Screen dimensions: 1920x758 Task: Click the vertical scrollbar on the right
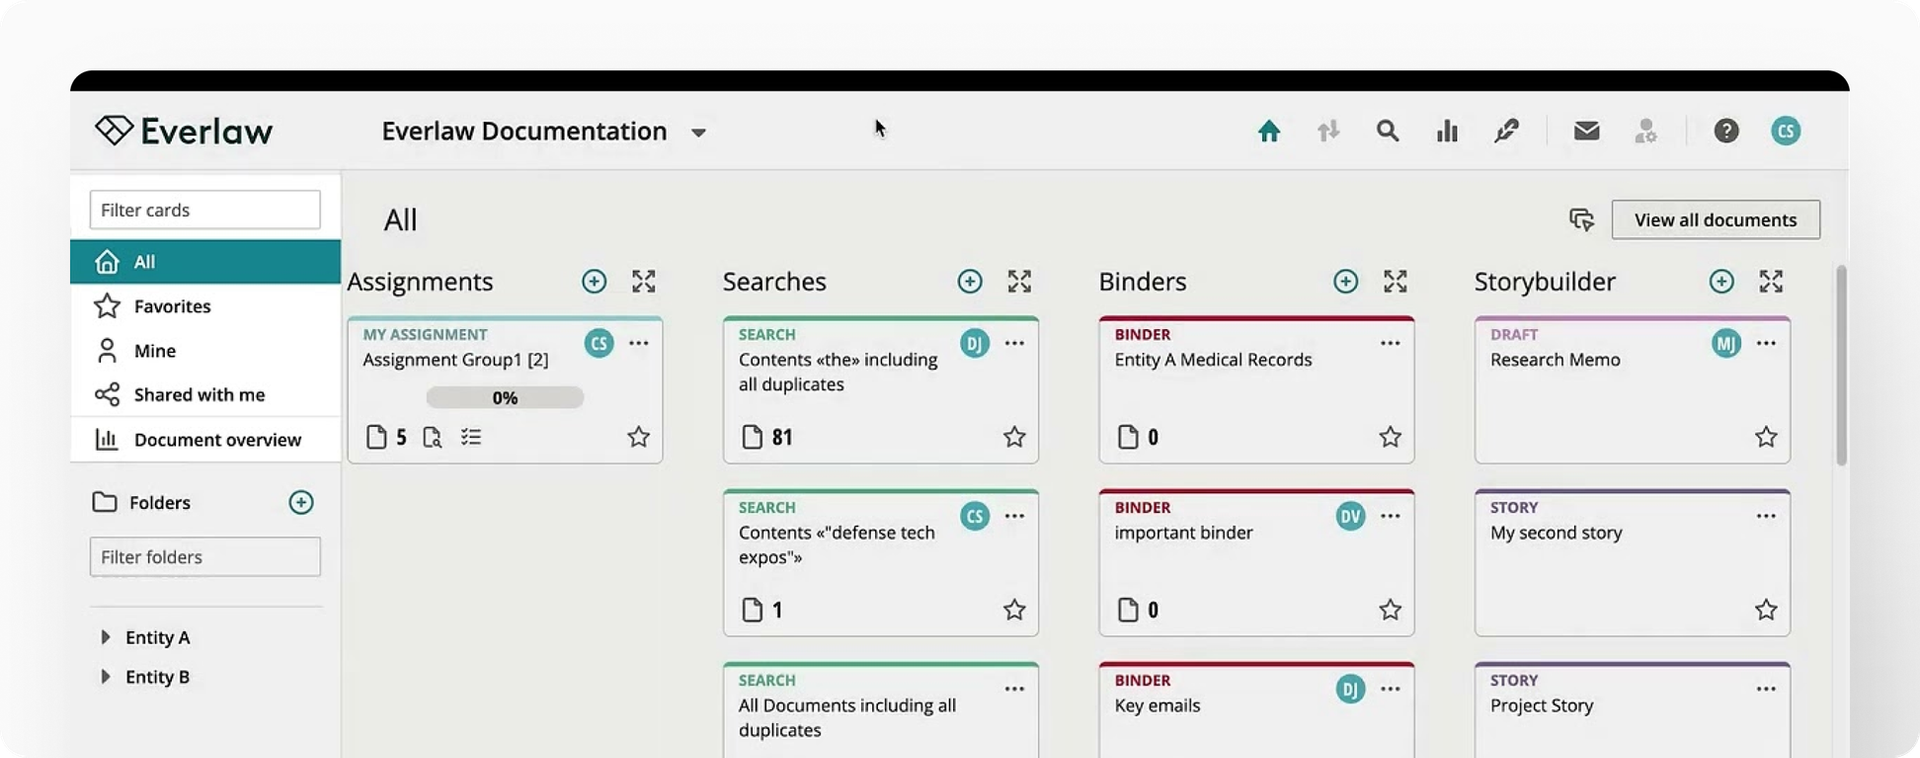pyautogui.click(x=1841, y=365)
